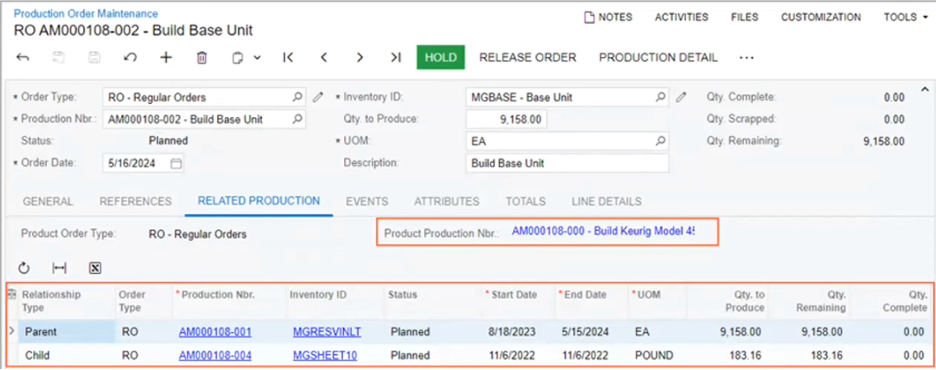Open clipboard dropdown arrow in toolbar
Screen dimensions: 936x370
click(257, 58)
